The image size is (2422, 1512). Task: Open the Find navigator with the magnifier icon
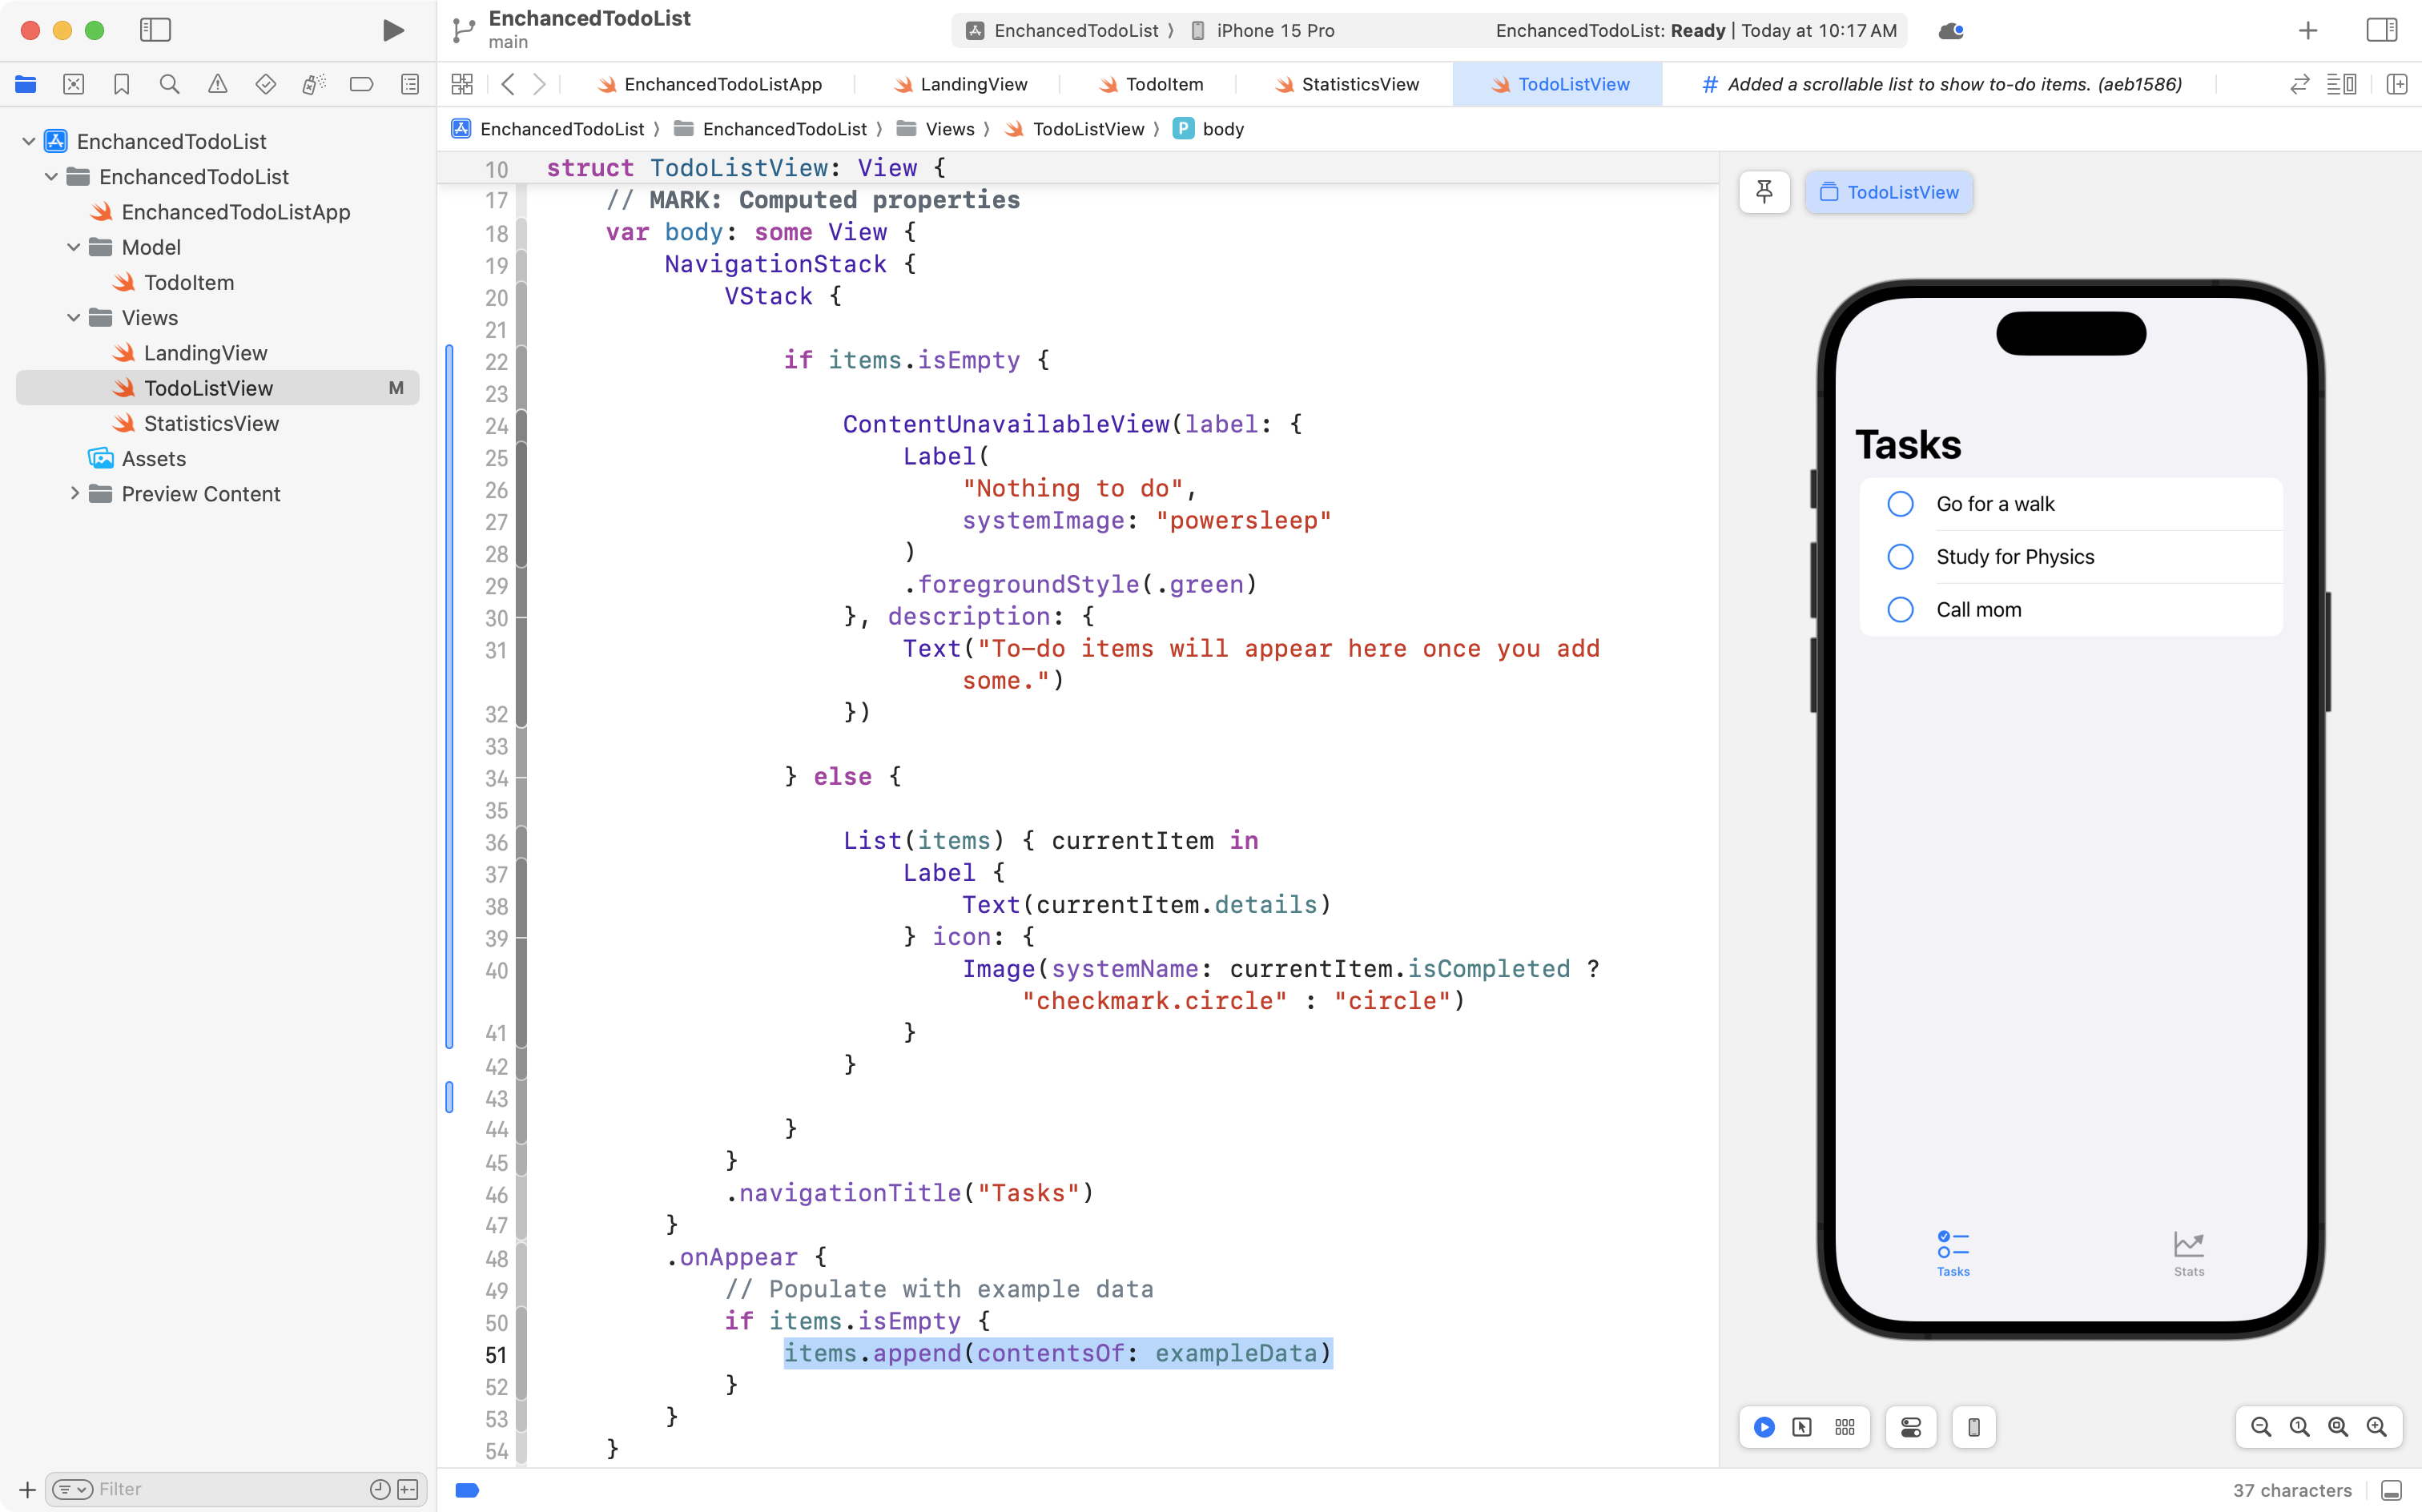170,84
